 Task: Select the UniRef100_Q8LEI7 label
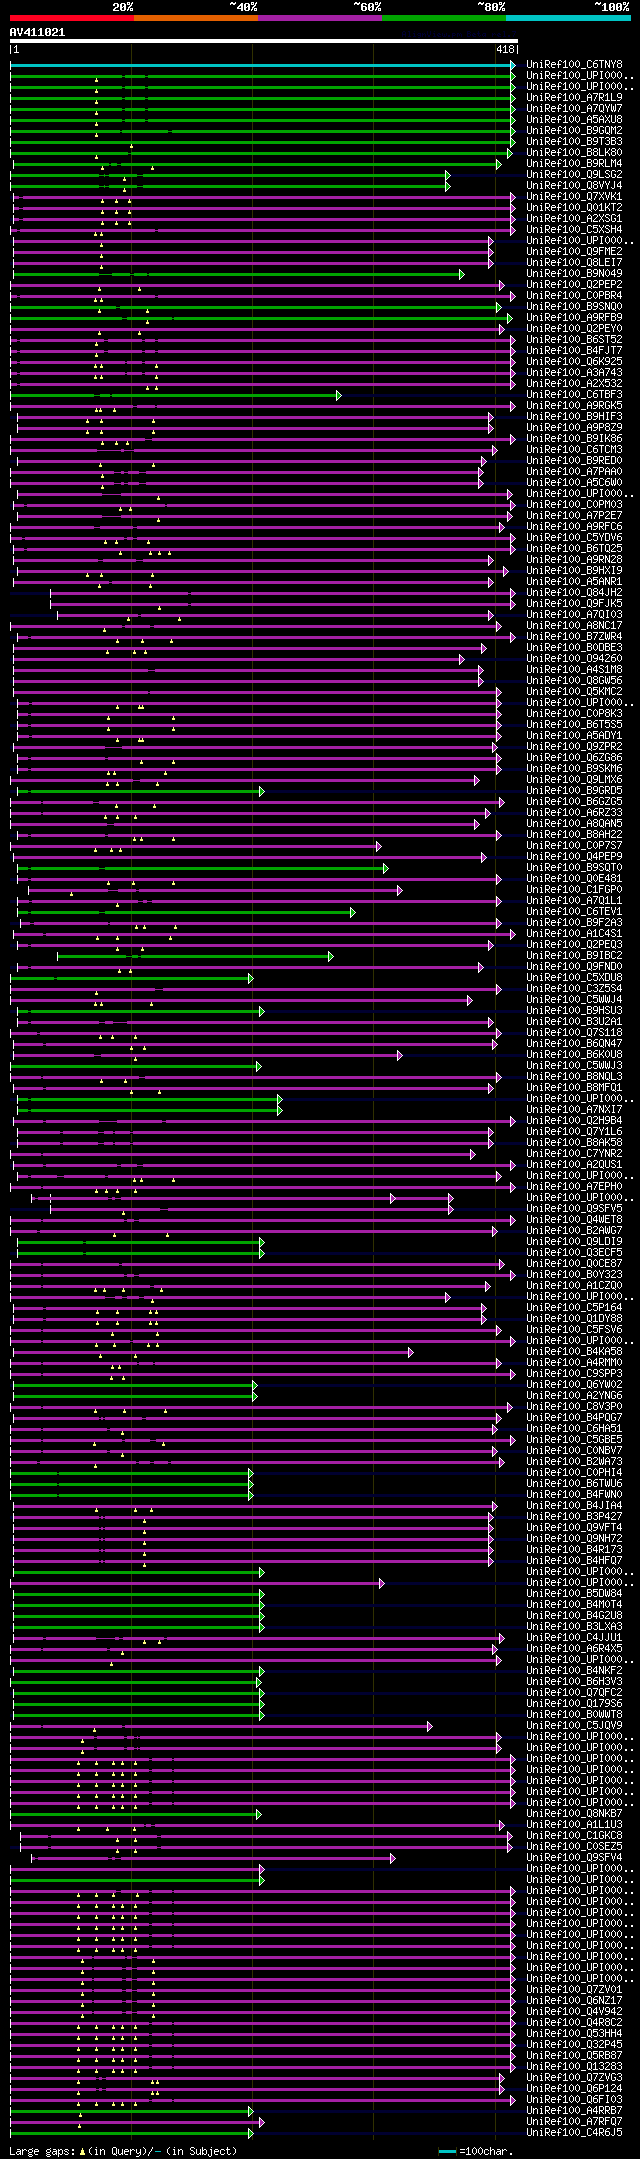click(x=574, y=263)
